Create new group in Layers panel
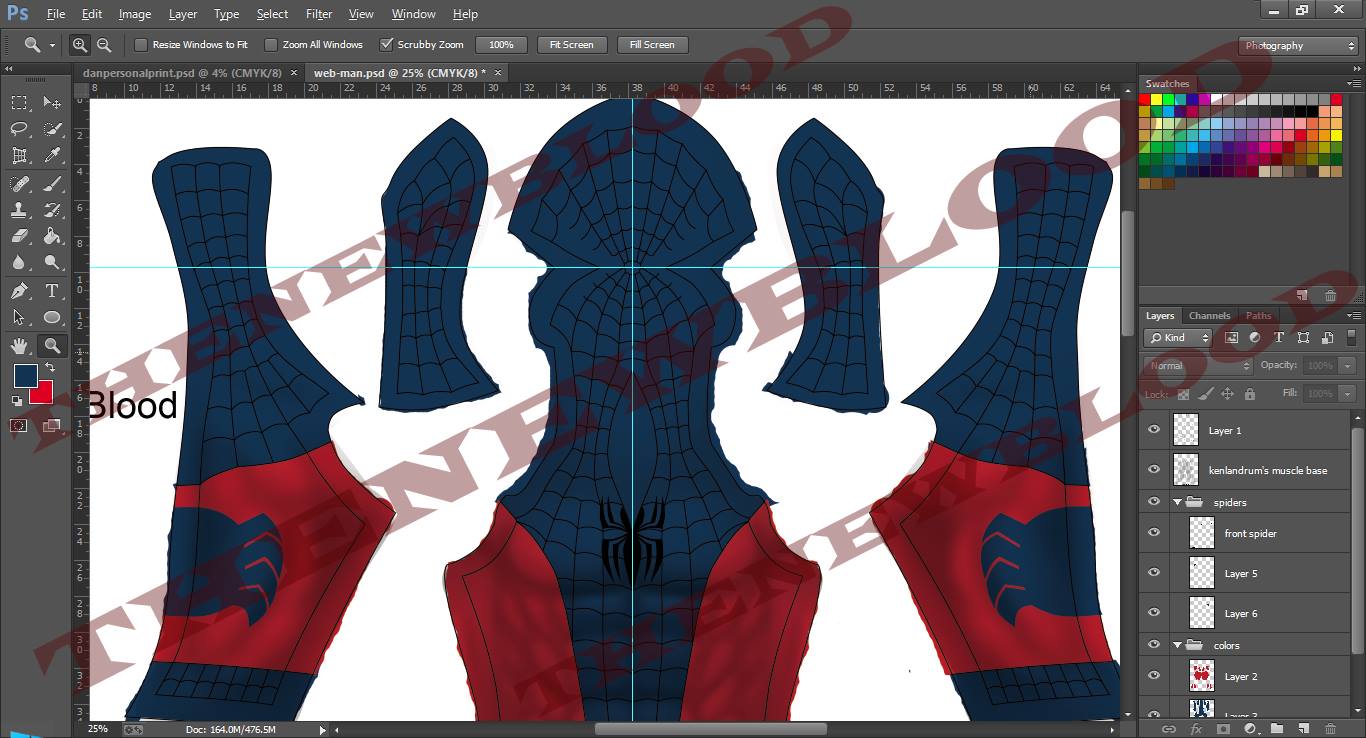This screenshot has width=1366, height=738. [x=1277, y=729]
